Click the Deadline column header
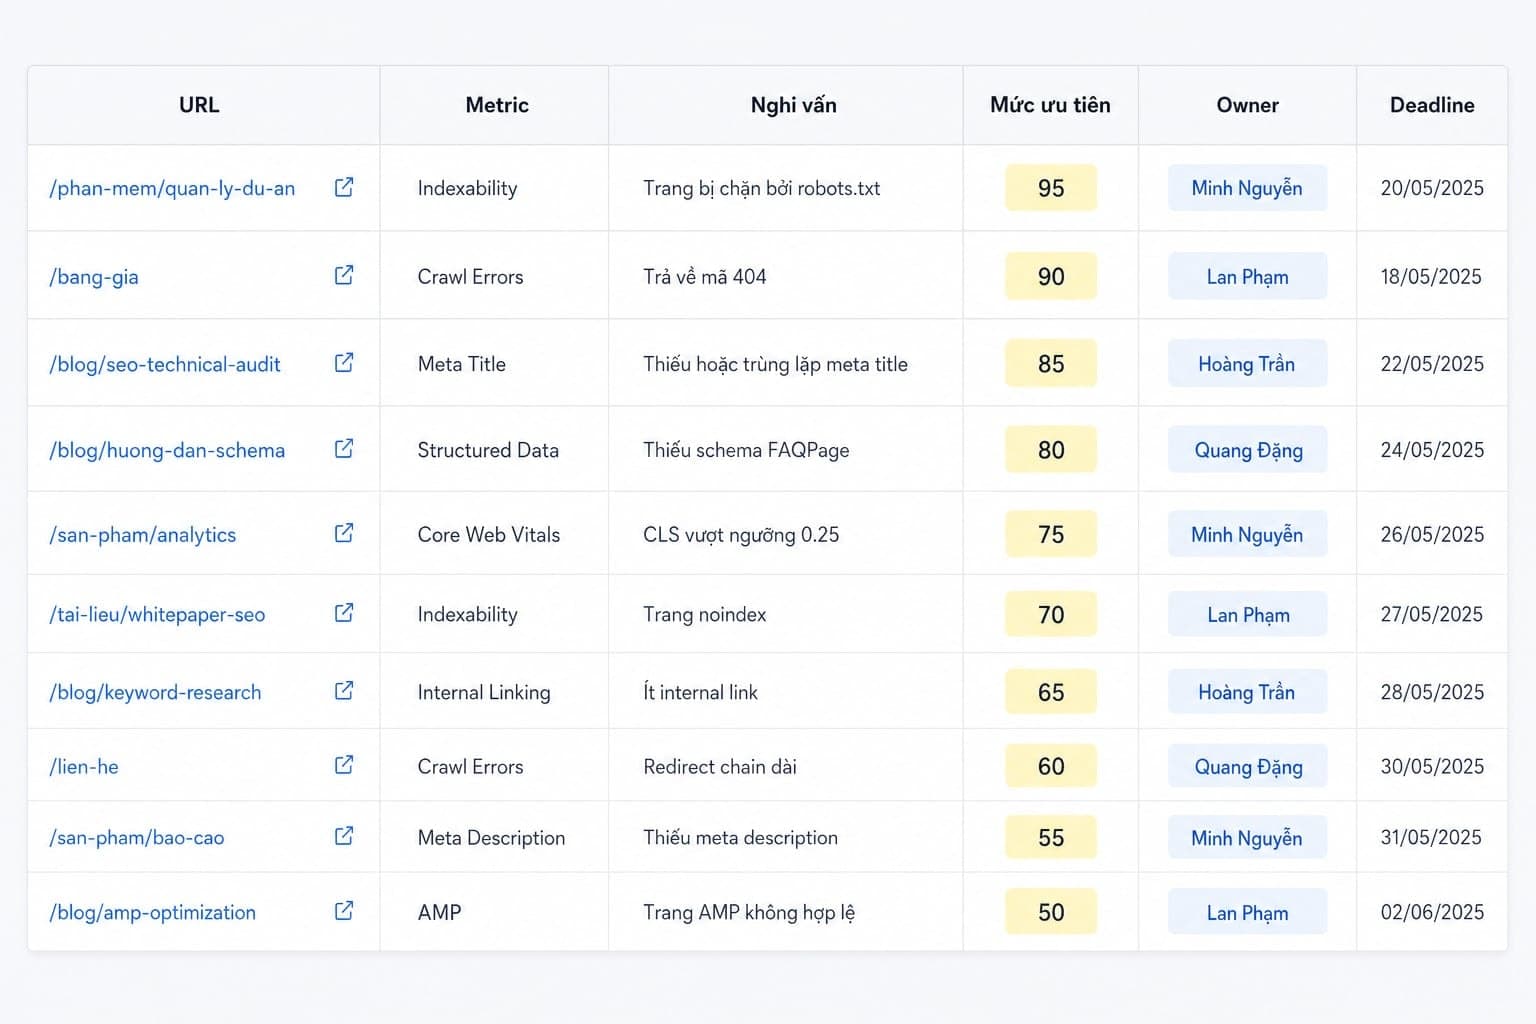Viewport: 1536px width, 1024px height. pos(1432,105)
